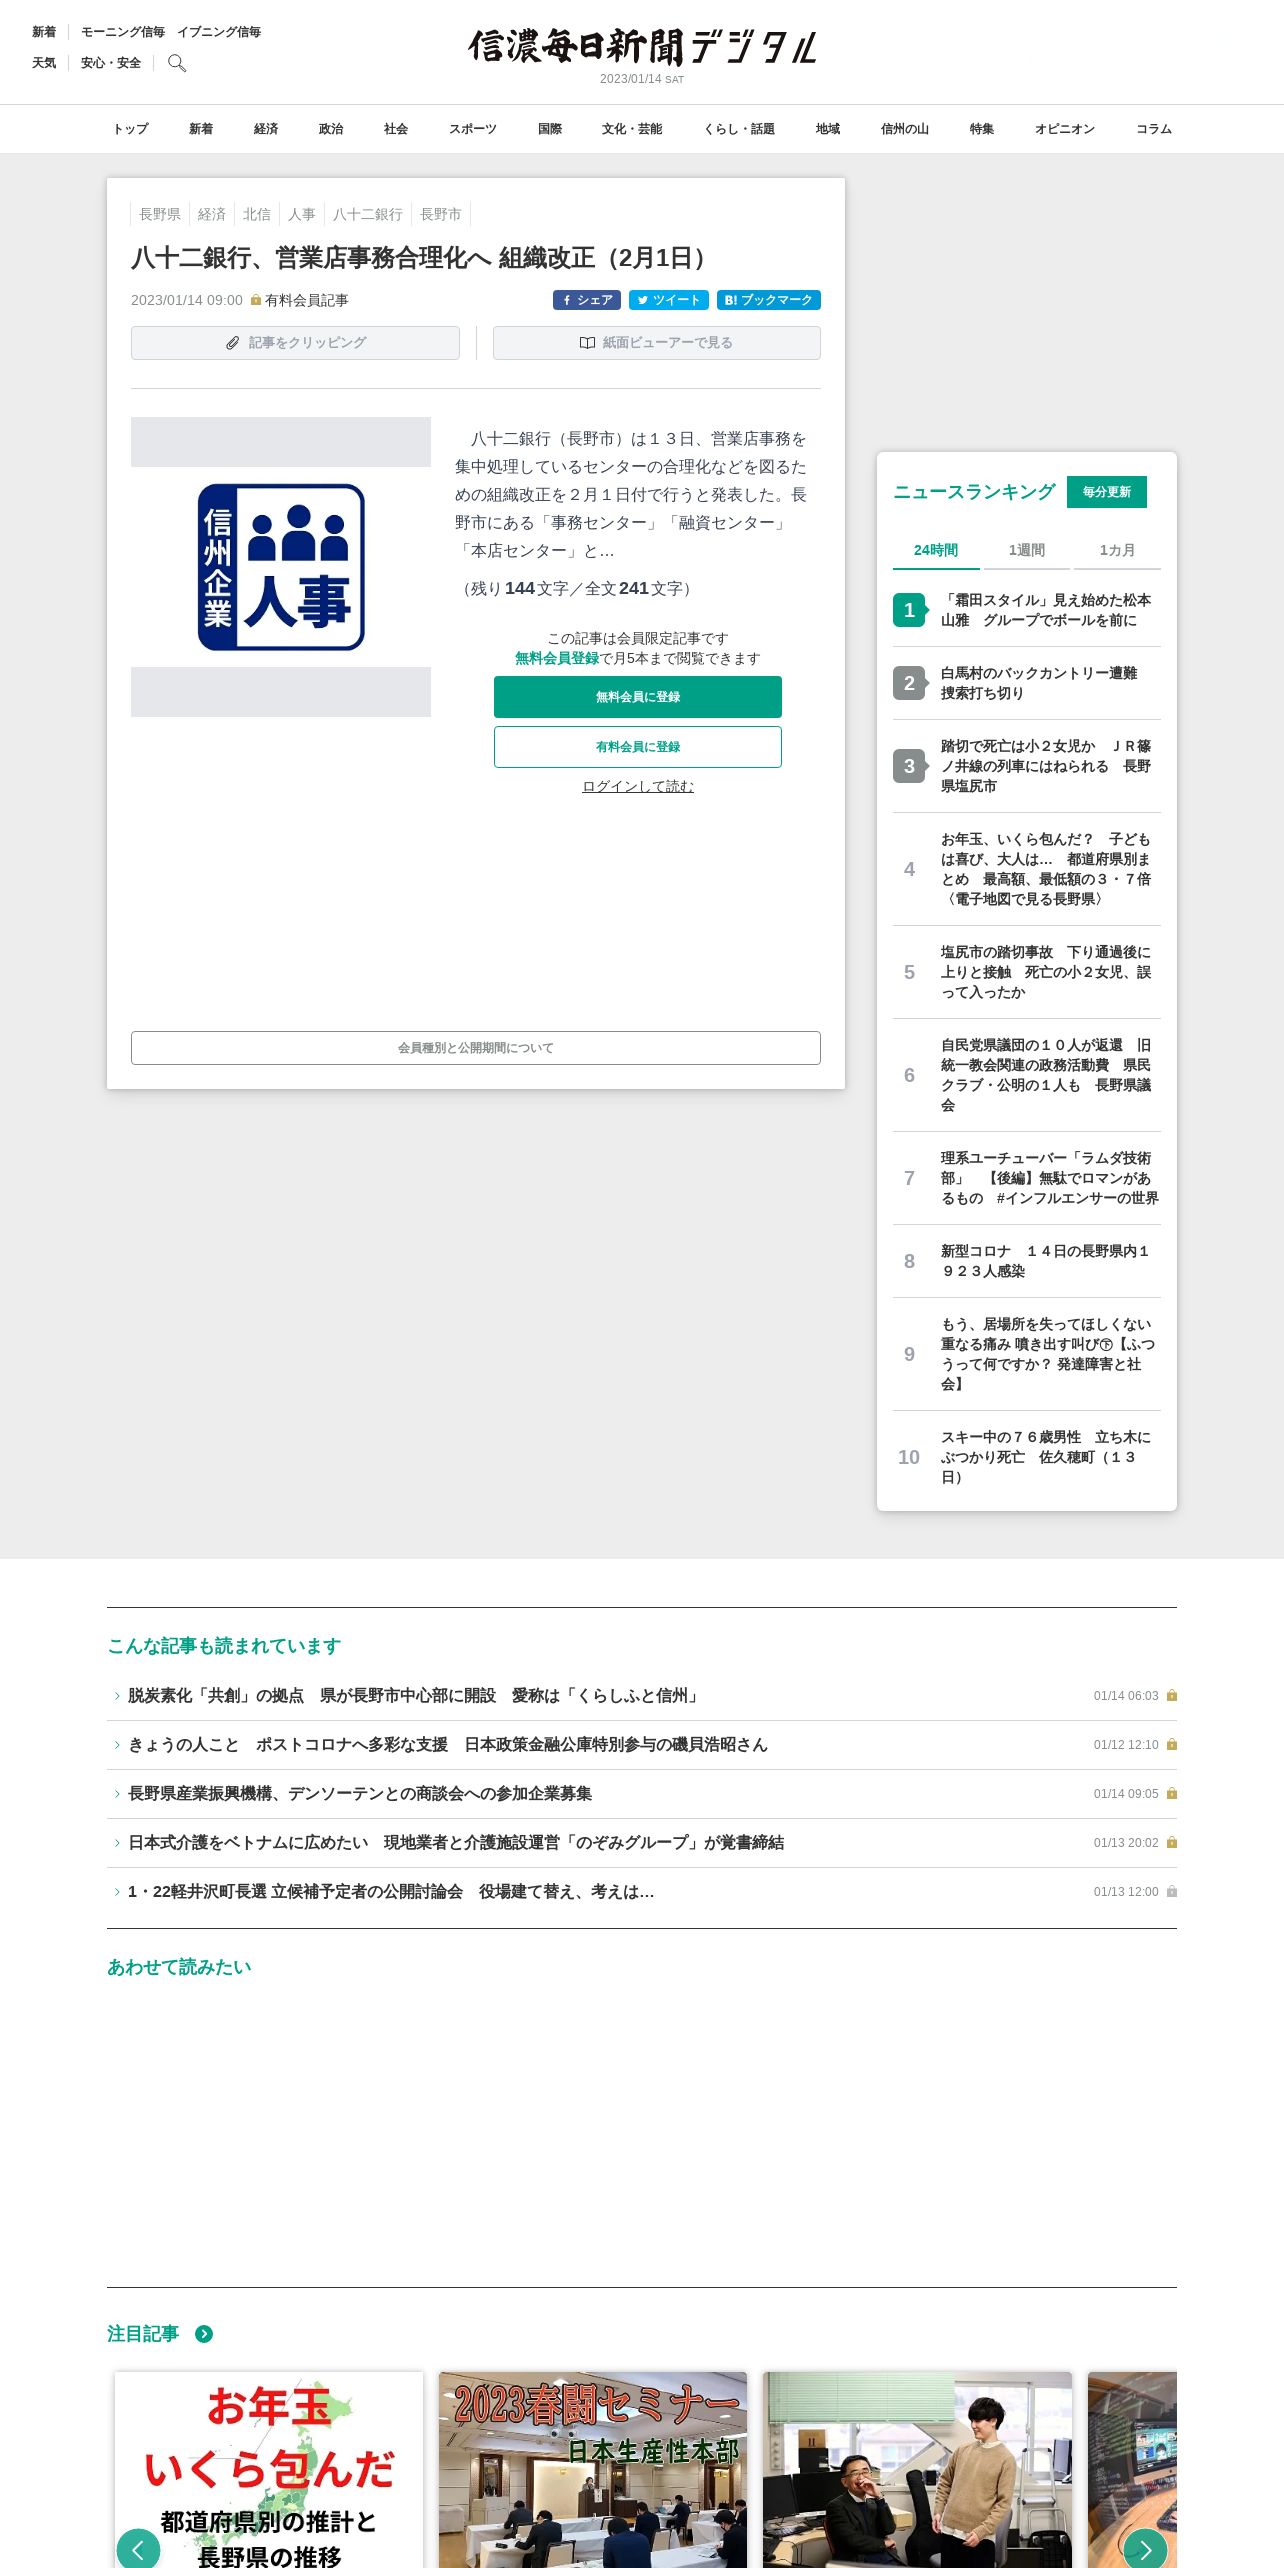Open 信州の山 navigation item
This screenshot has height=2568, width=1284.
click(905, 129)
